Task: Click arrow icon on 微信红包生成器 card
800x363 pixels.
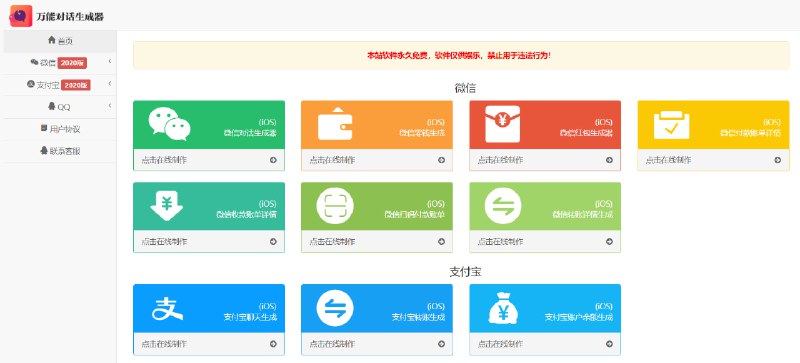Action: (609, 160)
